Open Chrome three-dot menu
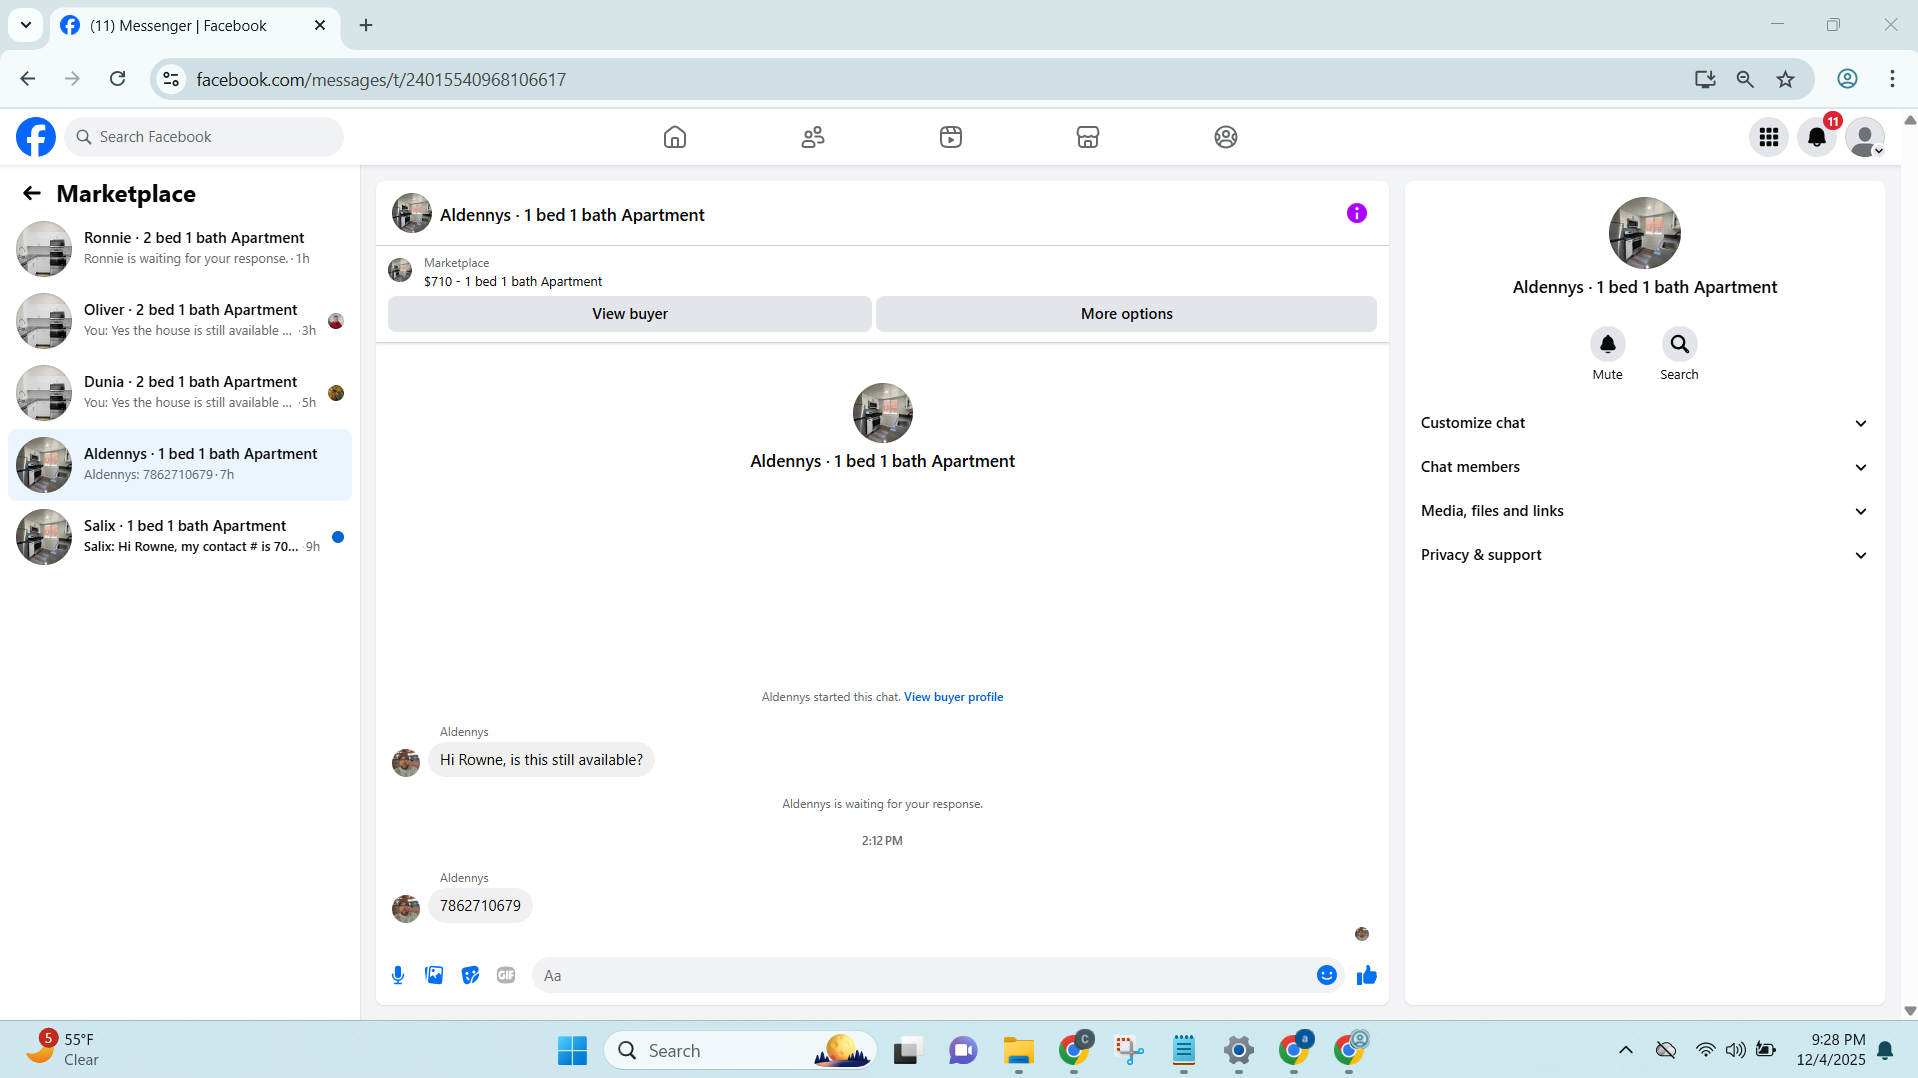1918x1078 pixels. click(x=1892, y=79)
